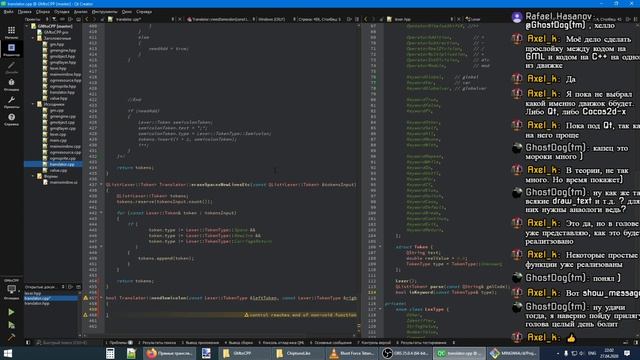Open translator.hpp in the project tree
This screenshot has width=640, height=360.
coord(62,92)
